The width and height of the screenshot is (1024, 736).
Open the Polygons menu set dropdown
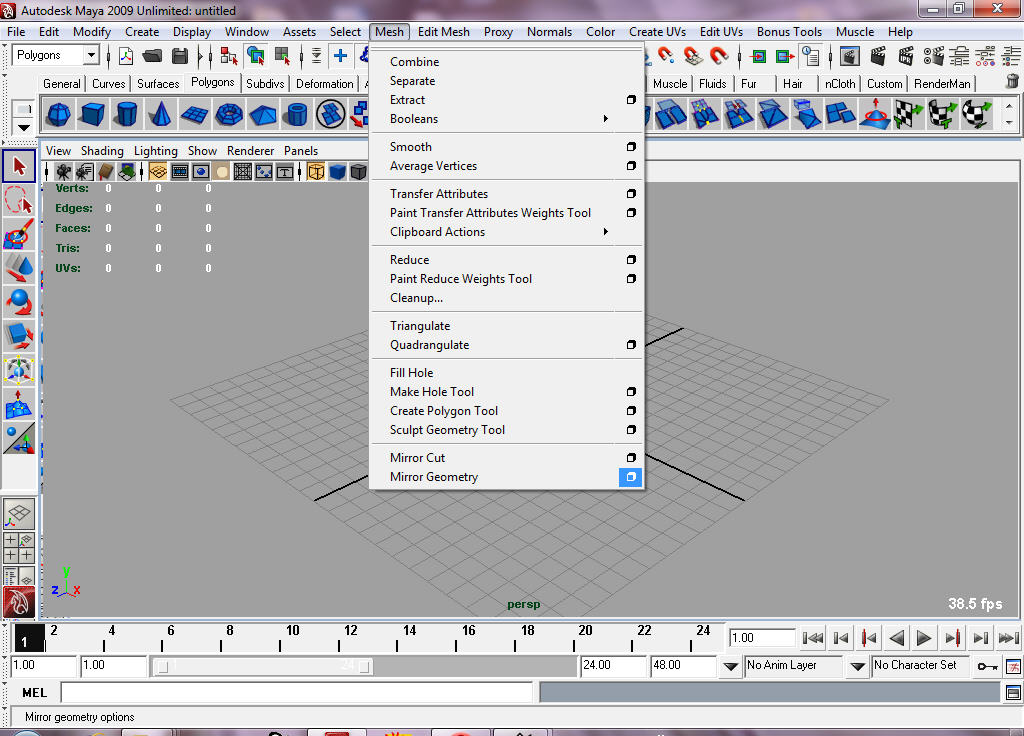click(x=91, y=56)
